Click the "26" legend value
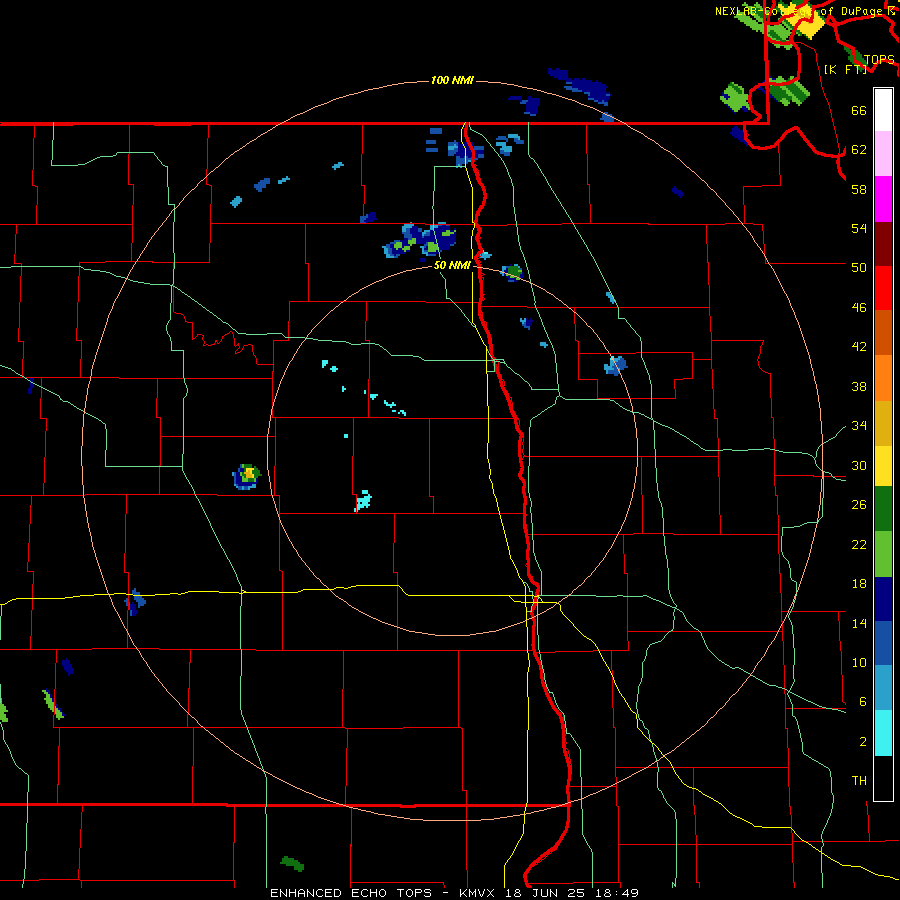This screenshot has height=900, width=900. coord(859,505)
